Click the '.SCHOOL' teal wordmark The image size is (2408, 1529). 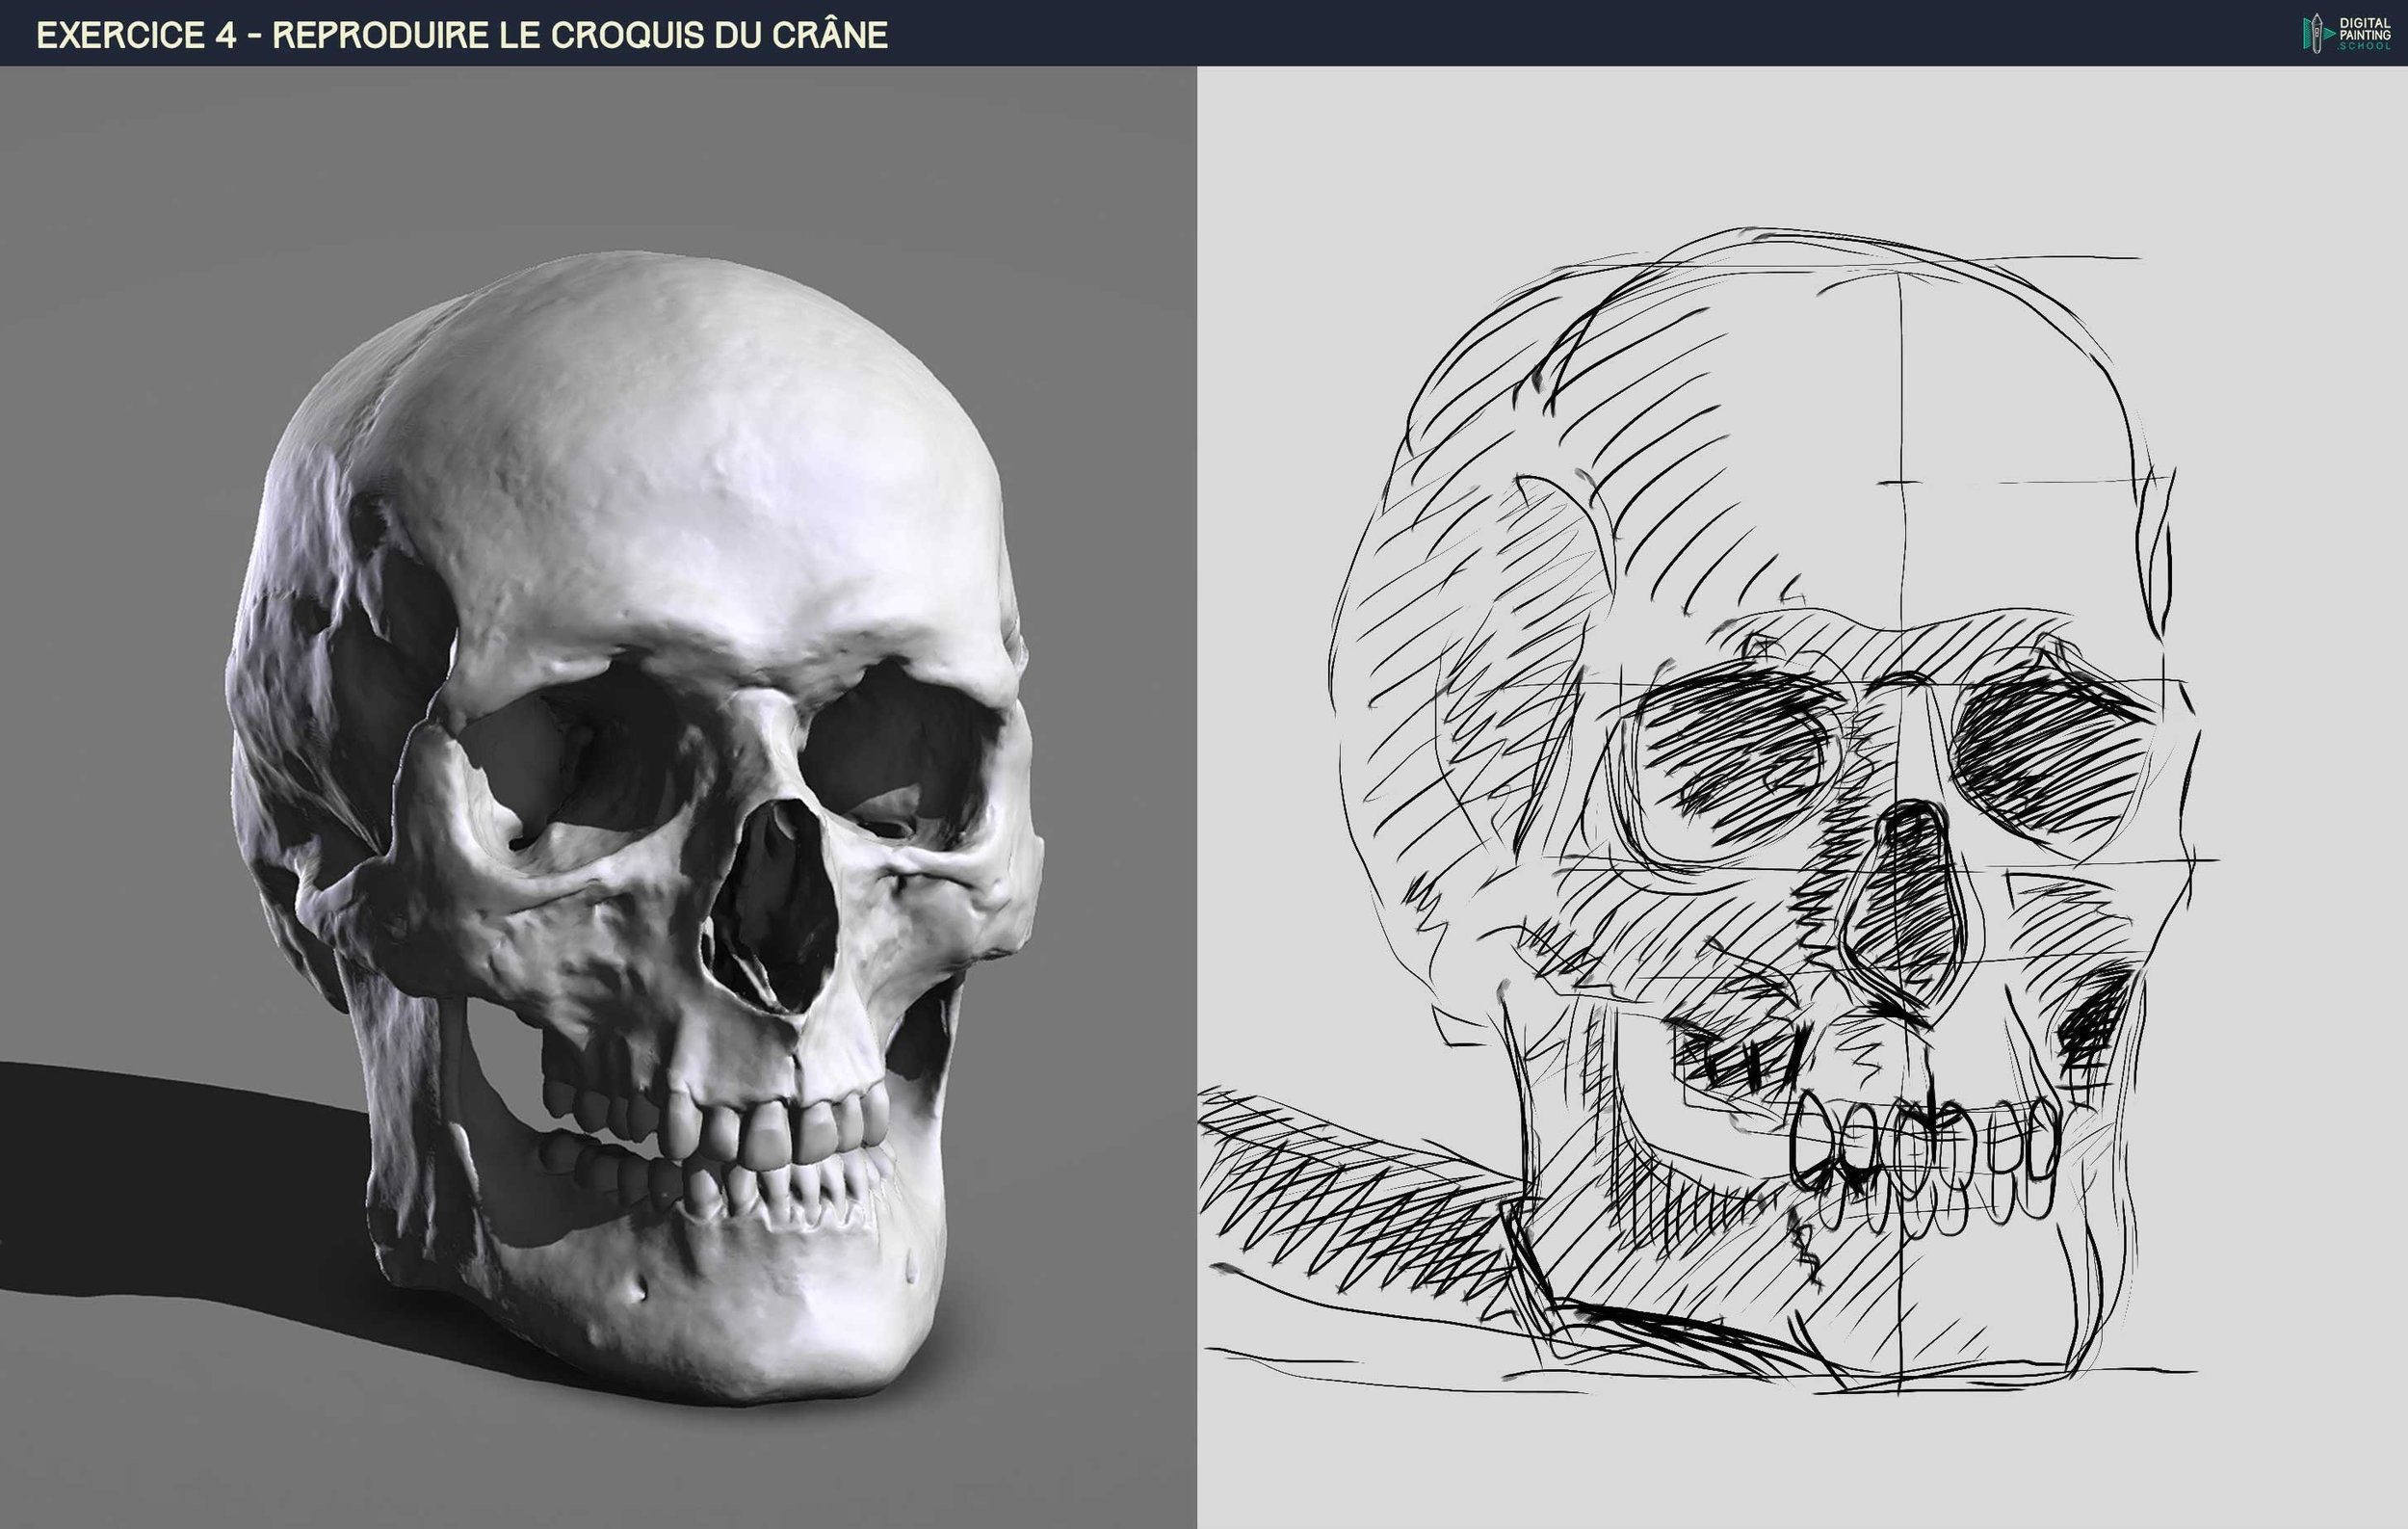click(x=2366, y=48)
